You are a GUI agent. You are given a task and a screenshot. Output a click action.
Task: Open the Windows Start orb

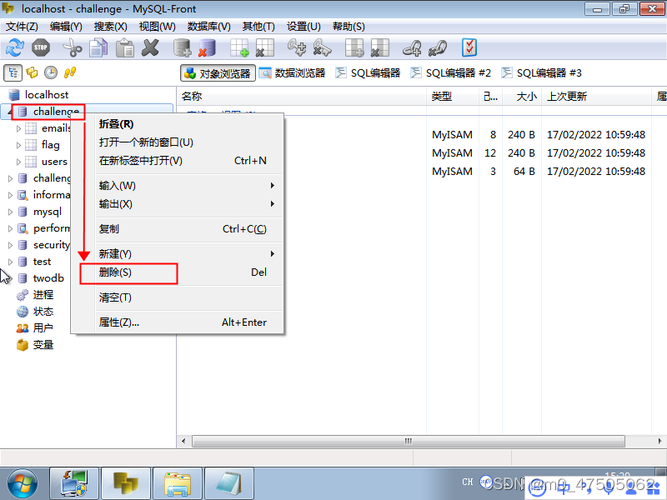point(22,483)
